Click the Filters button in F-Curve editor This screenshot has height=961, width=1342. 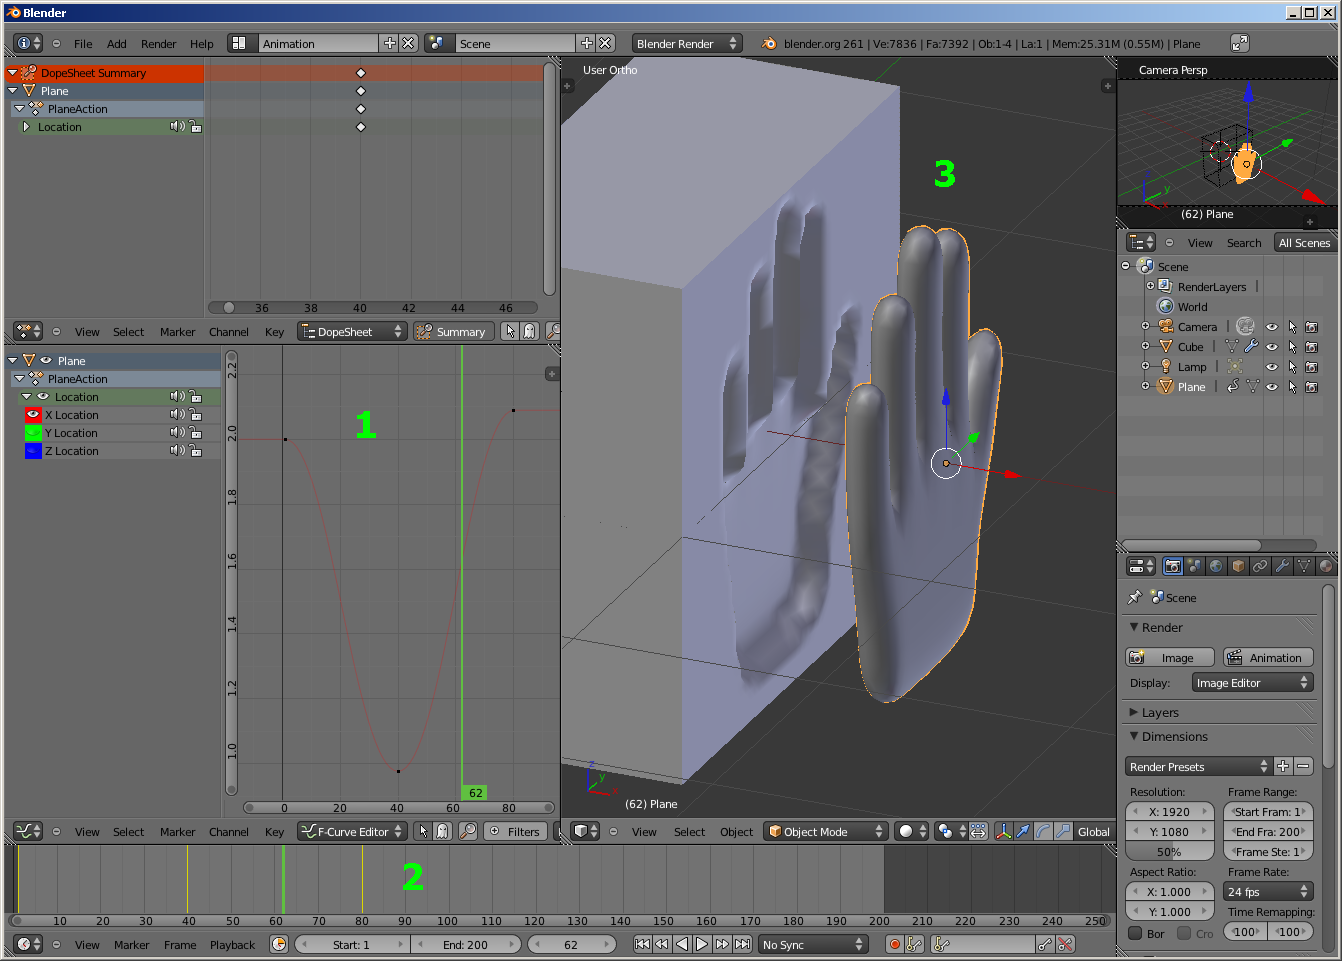tap(515, 831)
